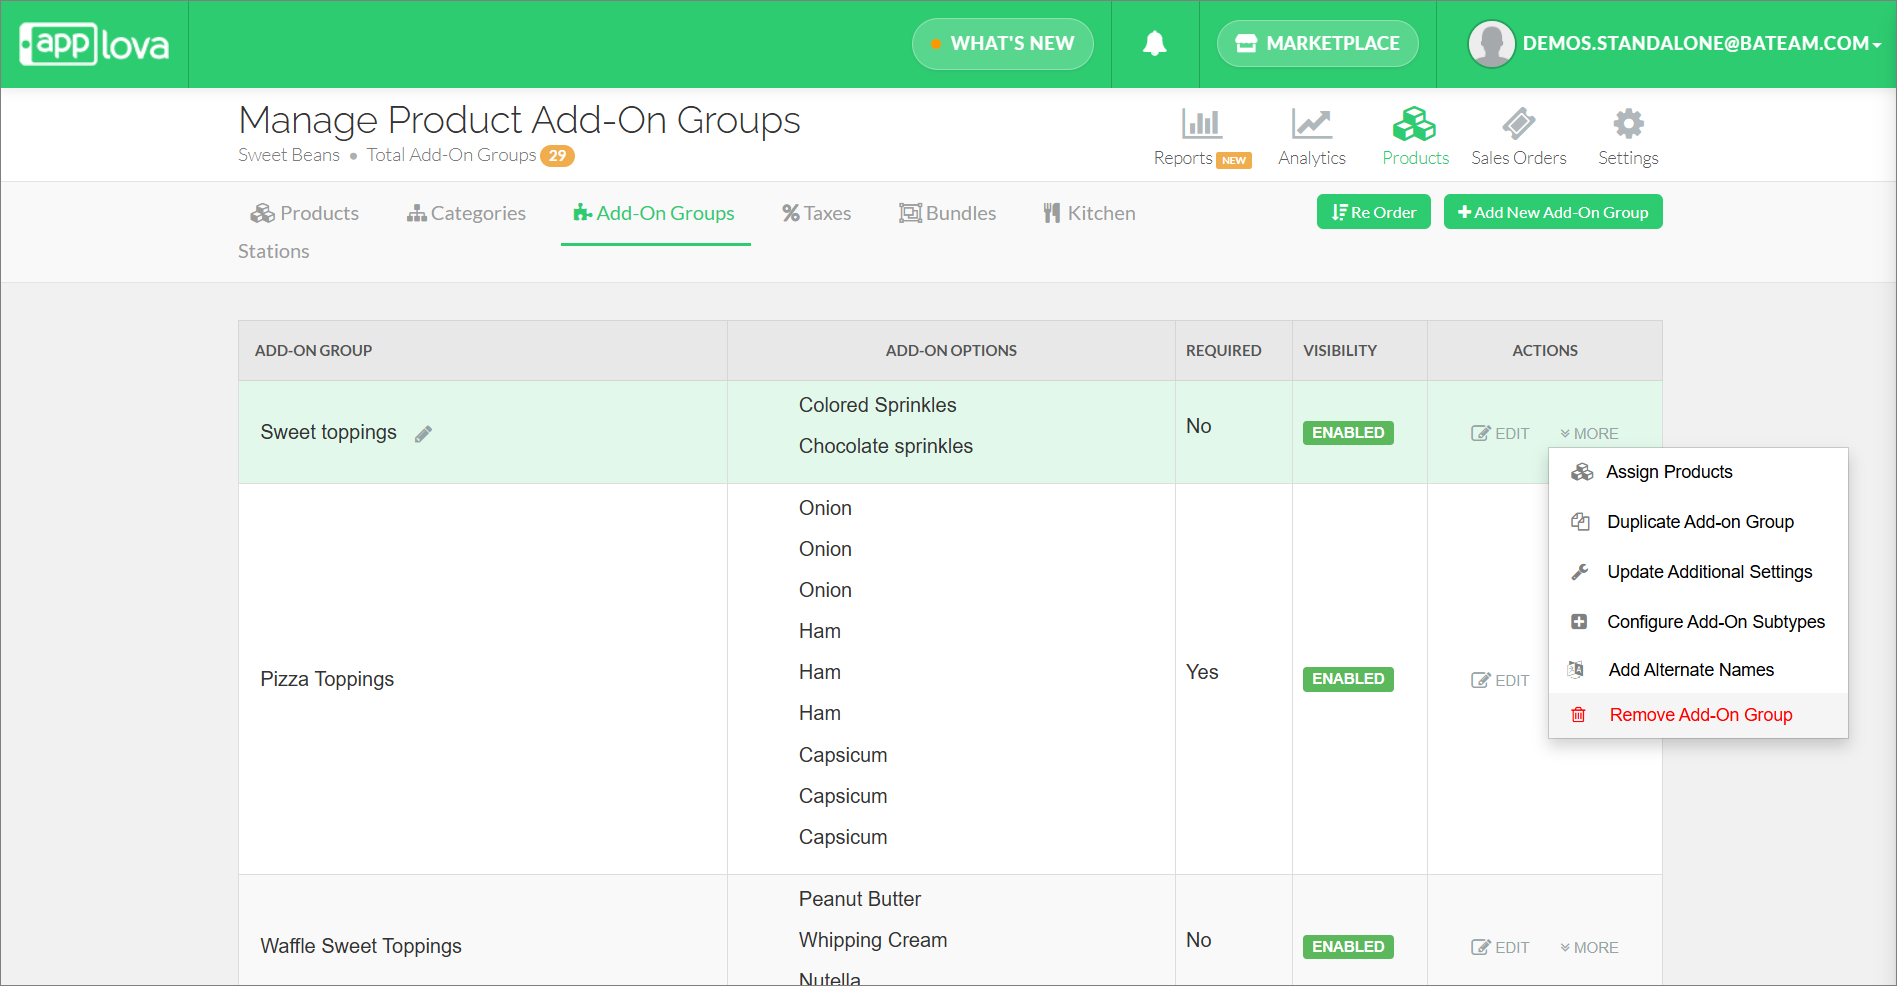
Task: Toggle ENABLED badge for Waffle Sweet Toppings
Action: [1348, 947]
